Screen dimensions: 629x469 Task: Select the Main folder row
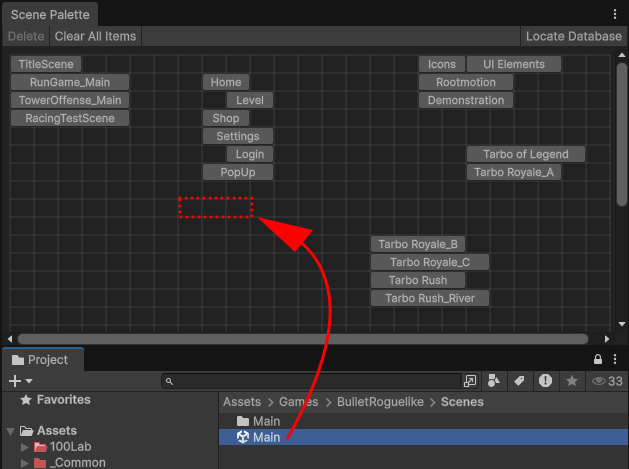424,421
